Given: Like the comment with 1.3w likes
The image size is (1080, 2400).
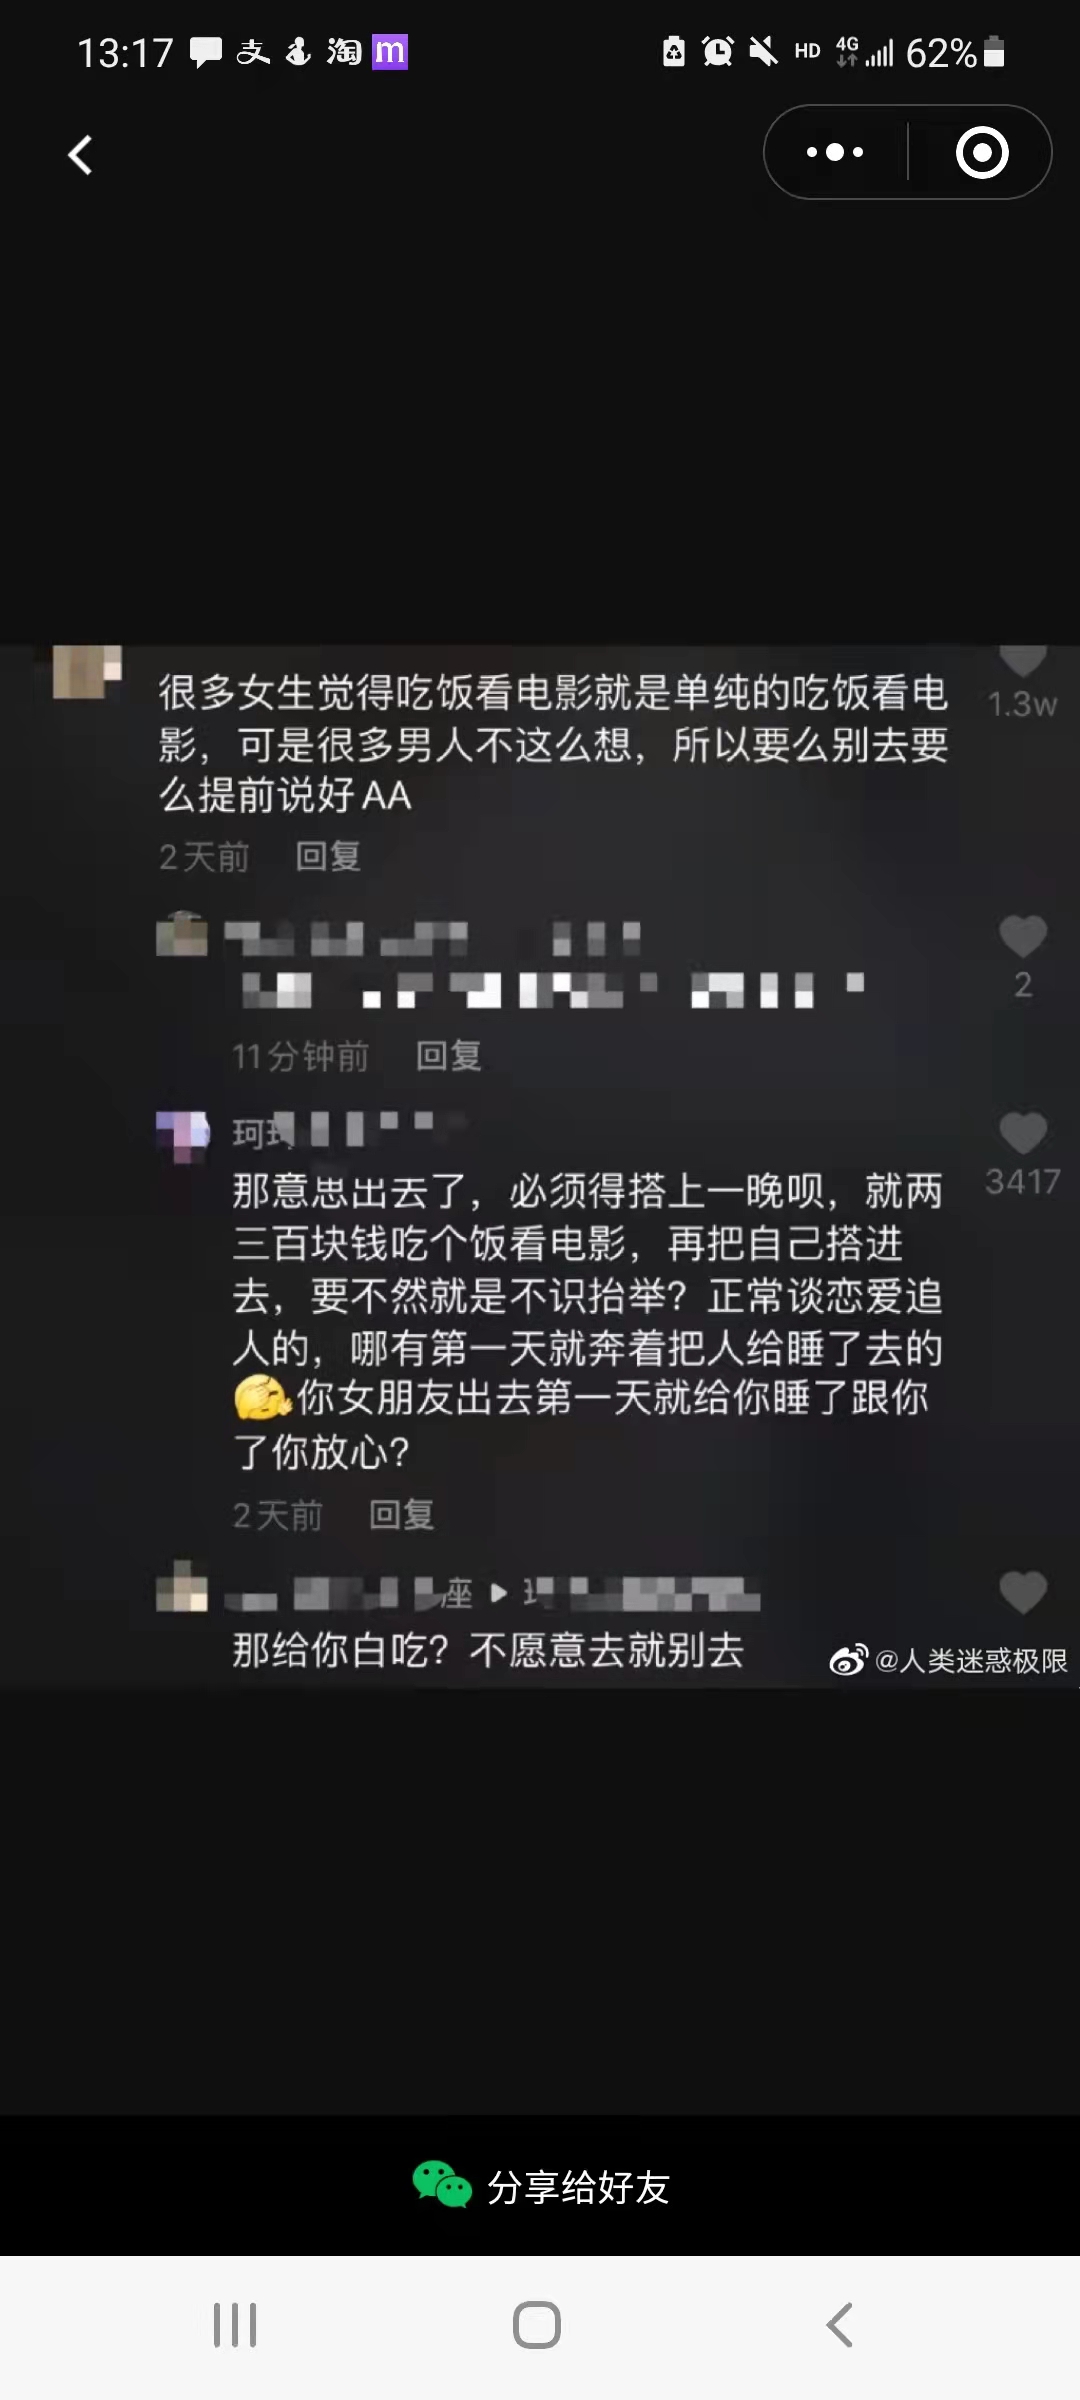Looking at the screenshot, I should (1022, 661).
